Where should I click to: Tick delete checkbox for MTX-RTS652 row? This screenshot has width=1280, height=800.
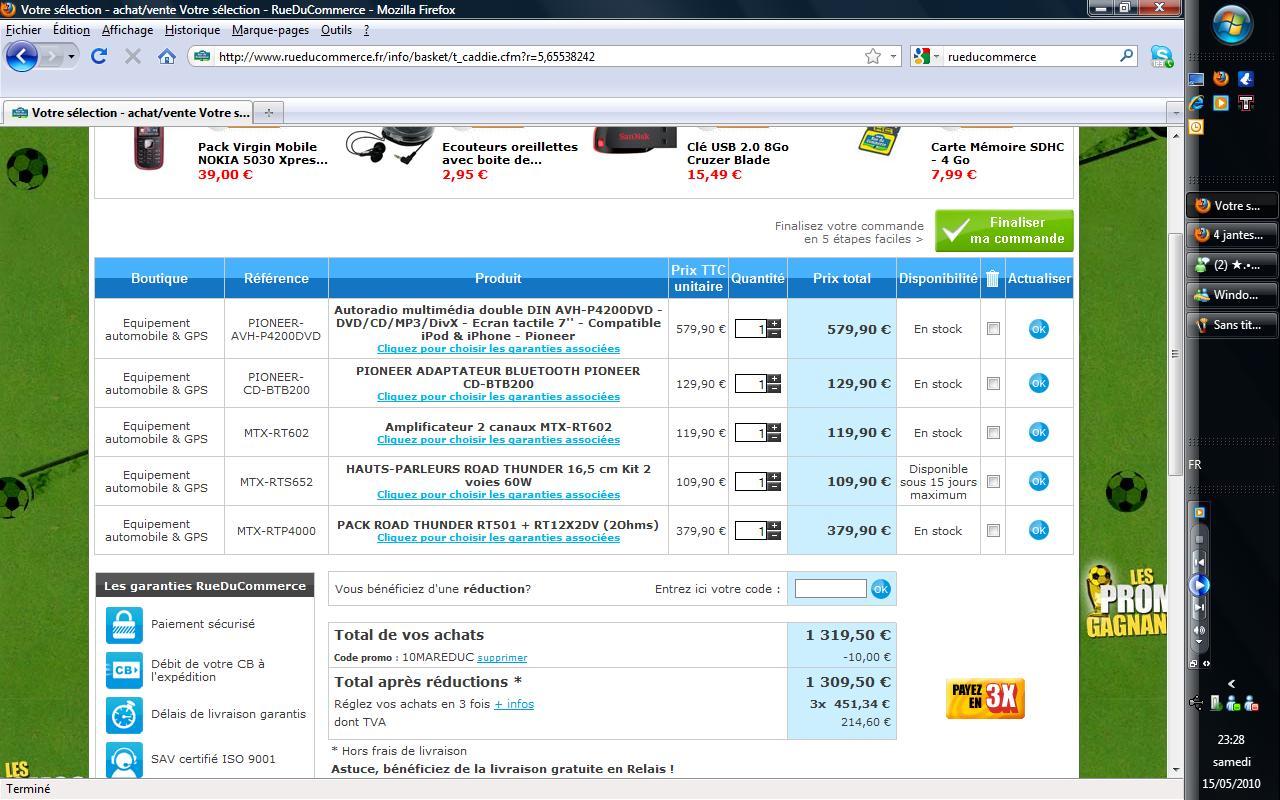[993, 481]
